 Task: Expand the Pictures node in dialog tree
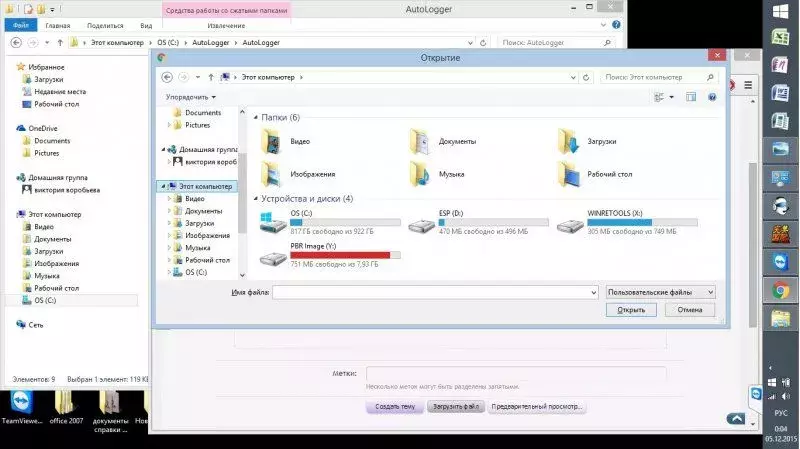tap(169, 124)
